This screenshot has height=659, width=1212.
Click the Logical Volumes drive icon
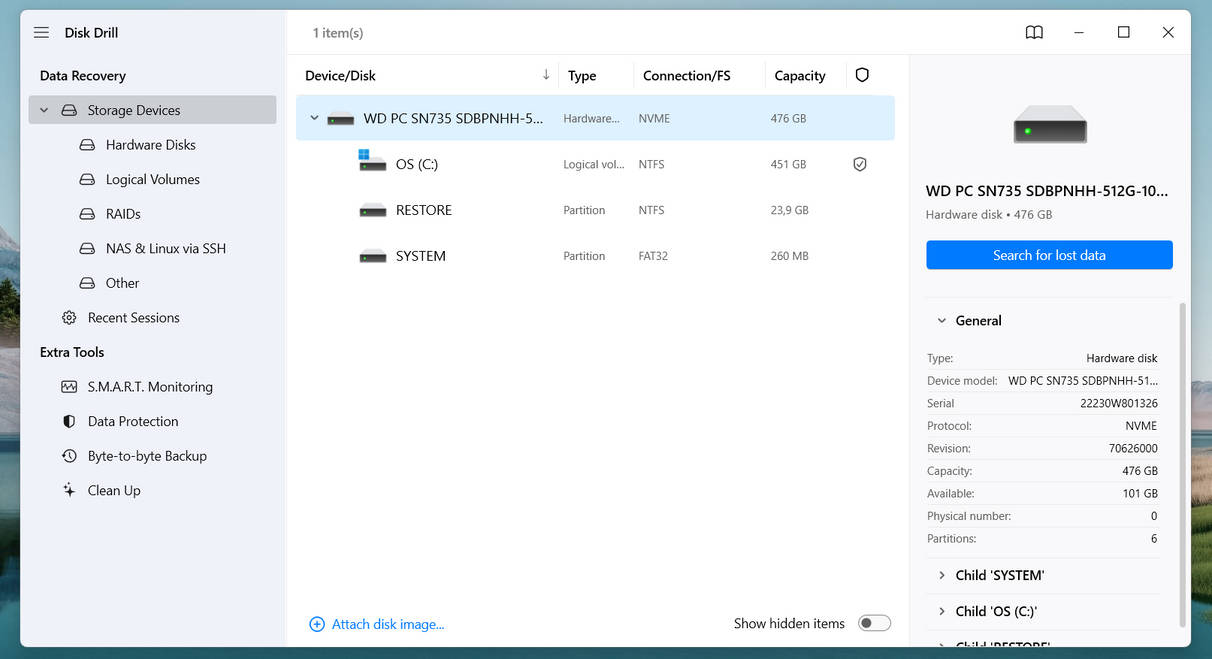pyautogui.click(x=87, y=180)
